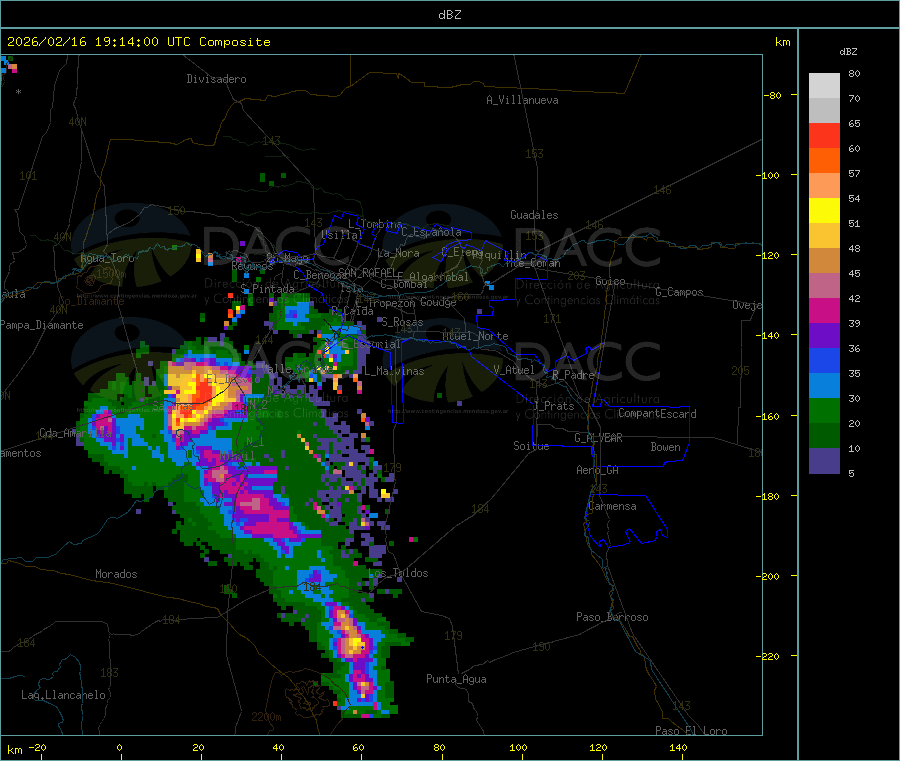Click the 'km' label at top right
The image size is (900, 761).
click(x=782, y=42)
